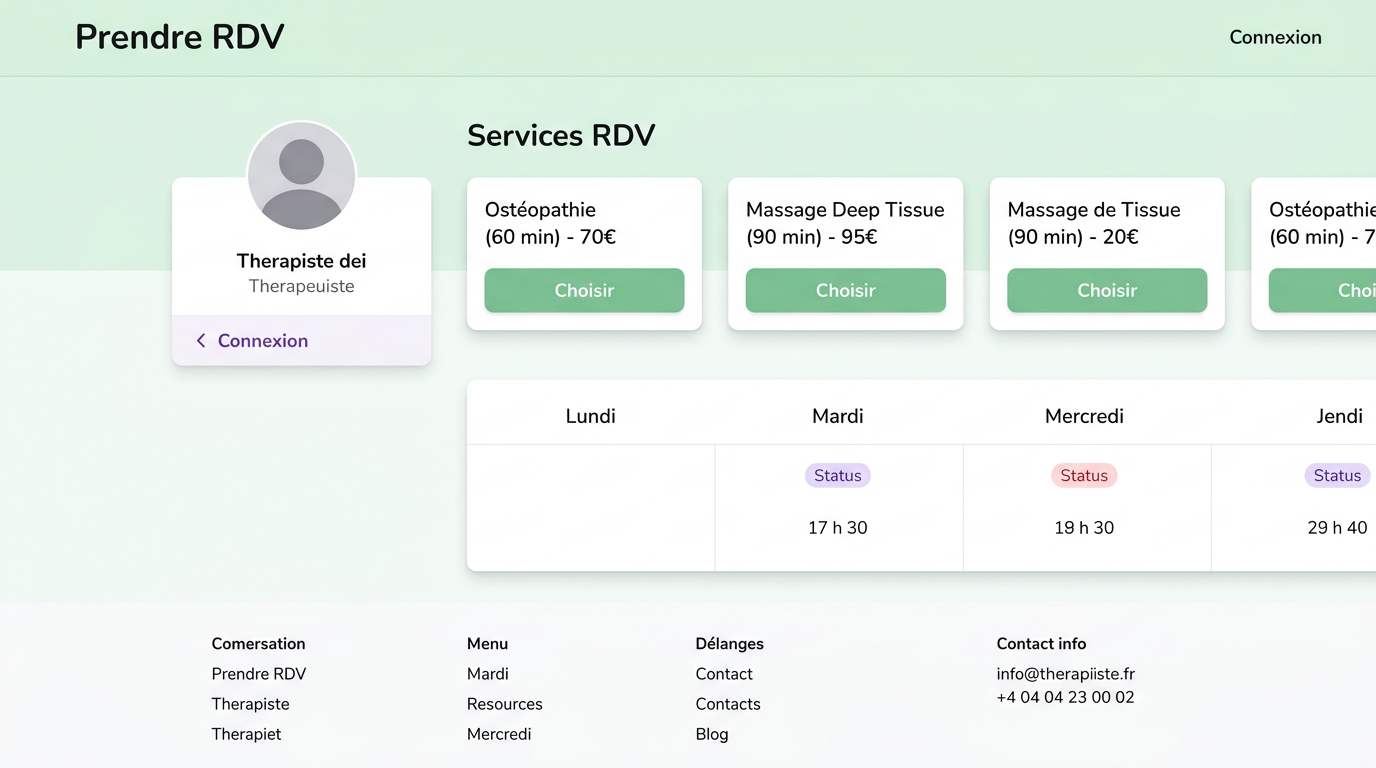Viewport: 1376px width, 768px height.
Task: Click the Therapeuiste subtitle on profile card
Action: [301, 286]
